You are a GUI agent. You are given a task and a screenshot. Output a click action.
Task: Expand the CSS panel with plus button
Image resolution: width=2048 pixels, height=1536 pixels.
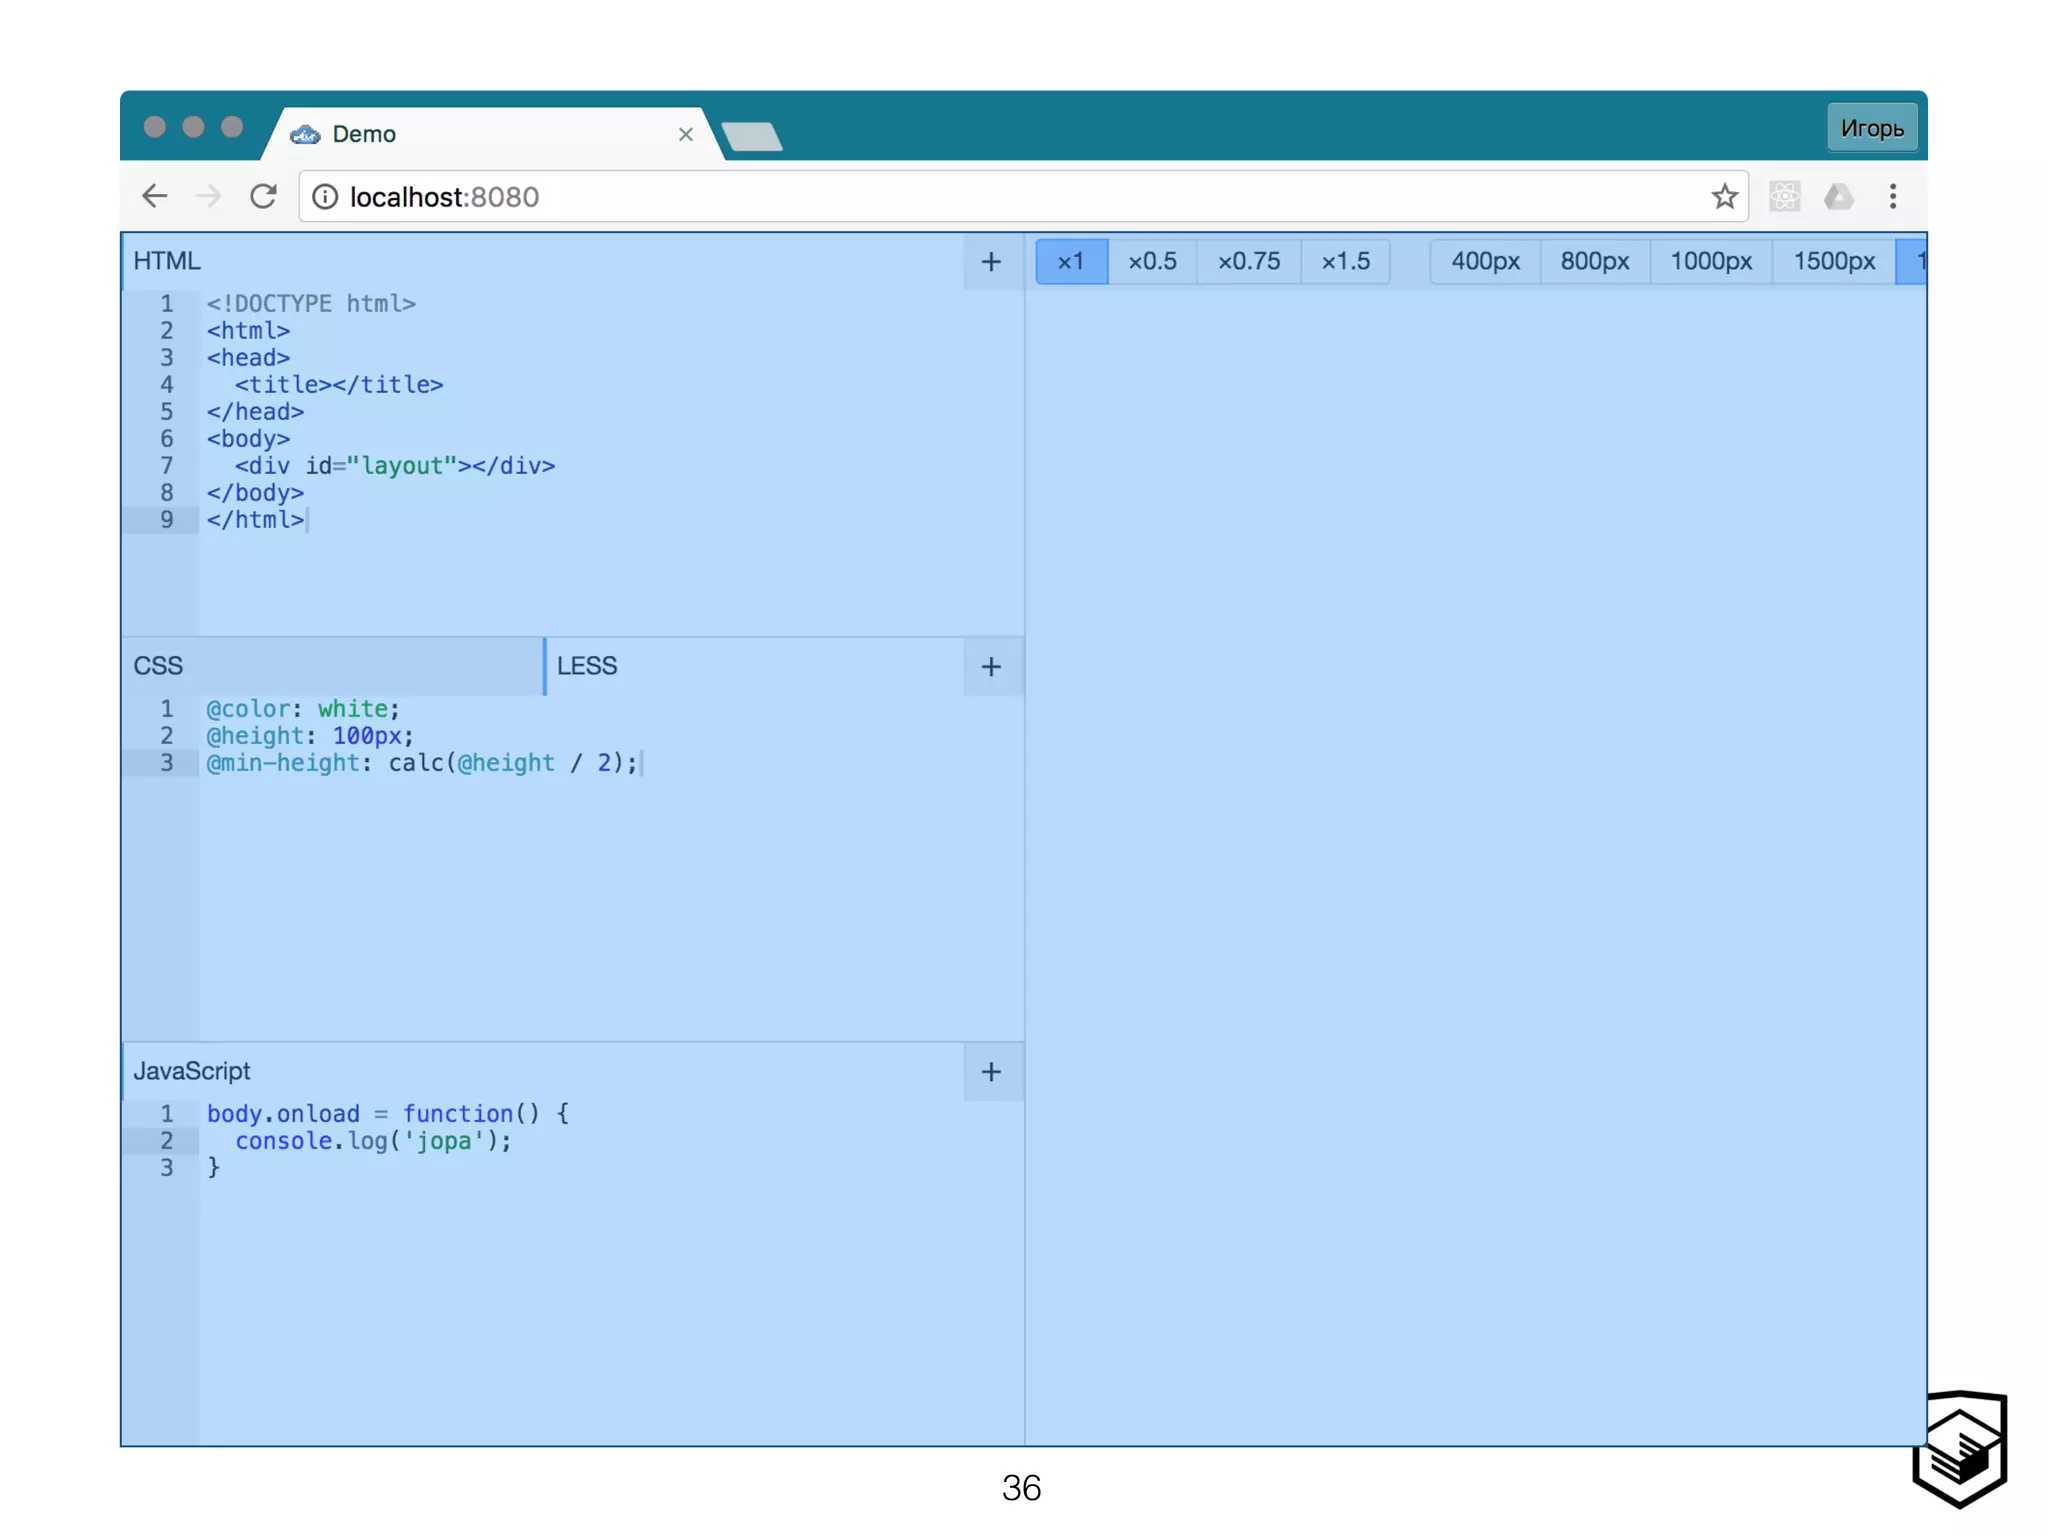(x=991, y=667)
